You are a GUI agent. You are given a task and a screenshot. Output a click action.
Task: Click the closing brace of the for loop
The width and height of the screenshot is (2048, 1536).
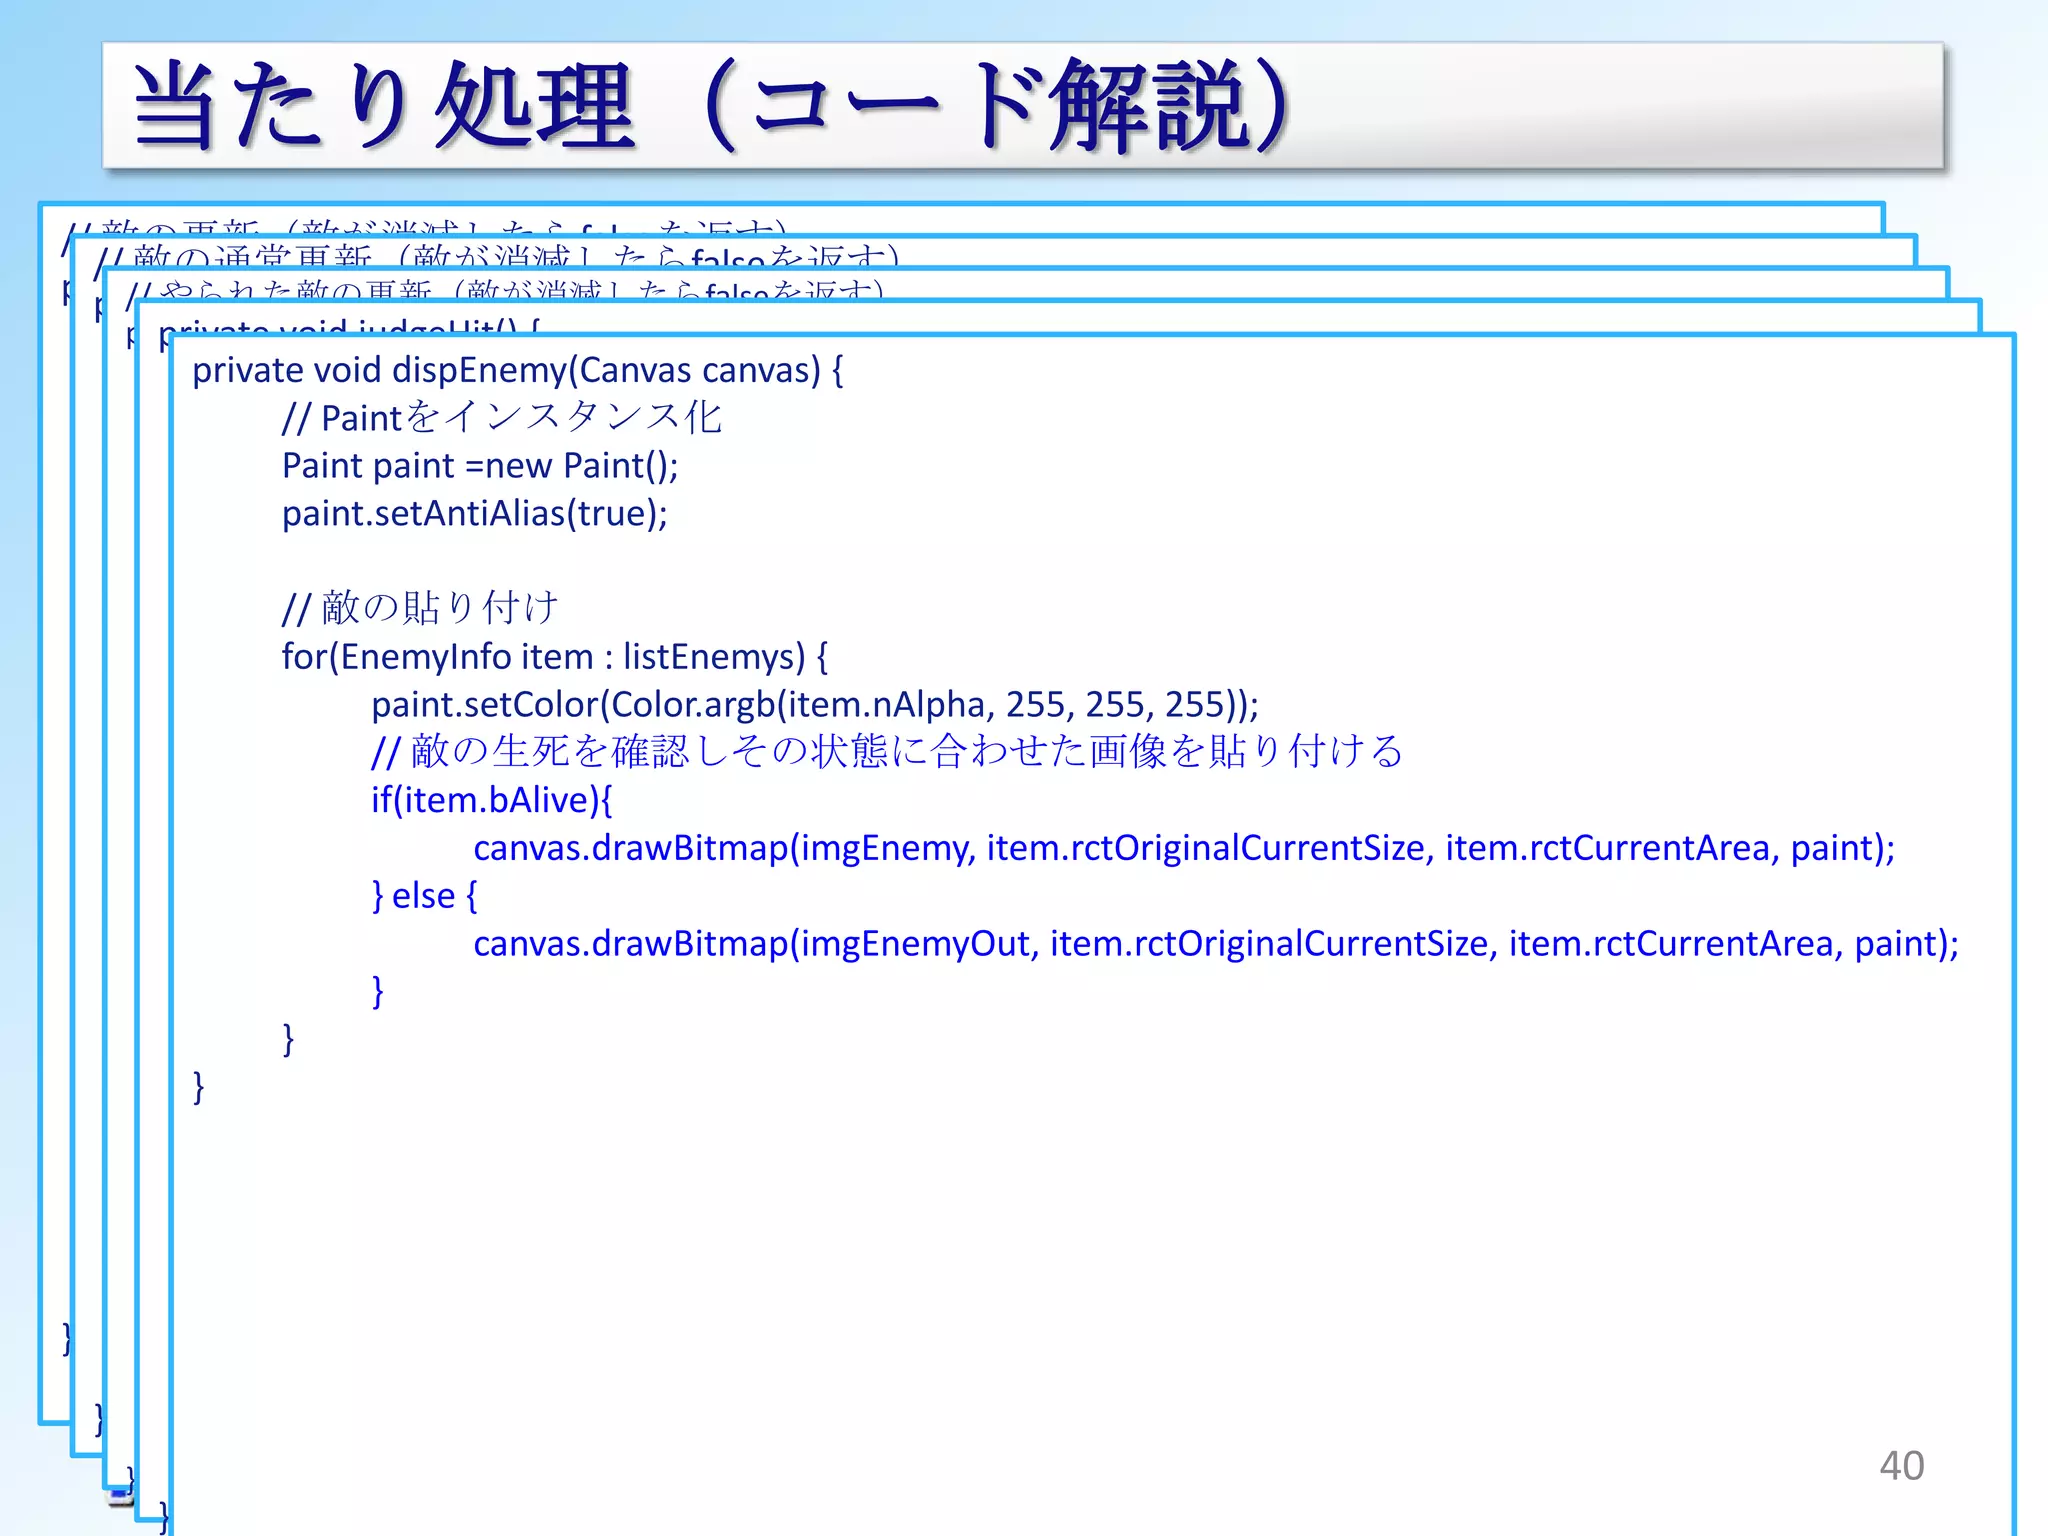[289, 1040]
